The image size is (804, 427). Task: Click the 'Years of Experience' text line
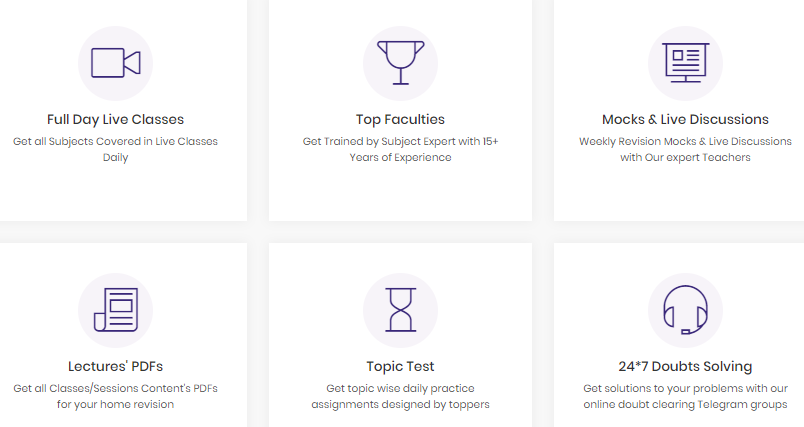point(400,157)
